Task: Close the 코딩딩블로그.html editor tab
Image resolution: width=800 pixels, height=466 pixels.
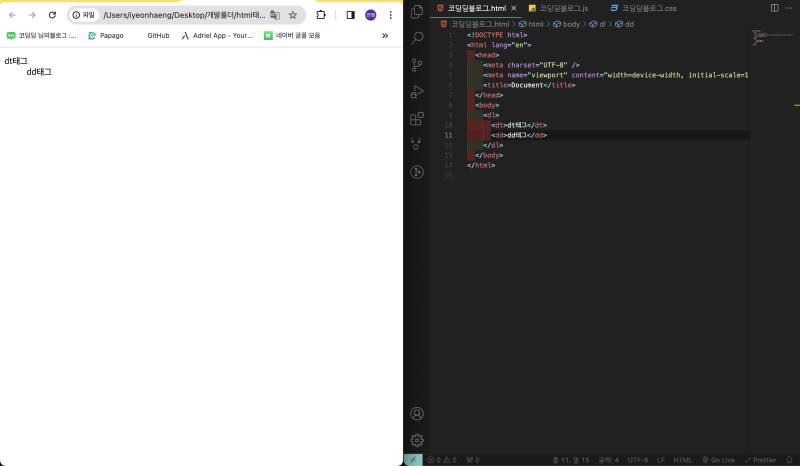Action: click(514, 8)
